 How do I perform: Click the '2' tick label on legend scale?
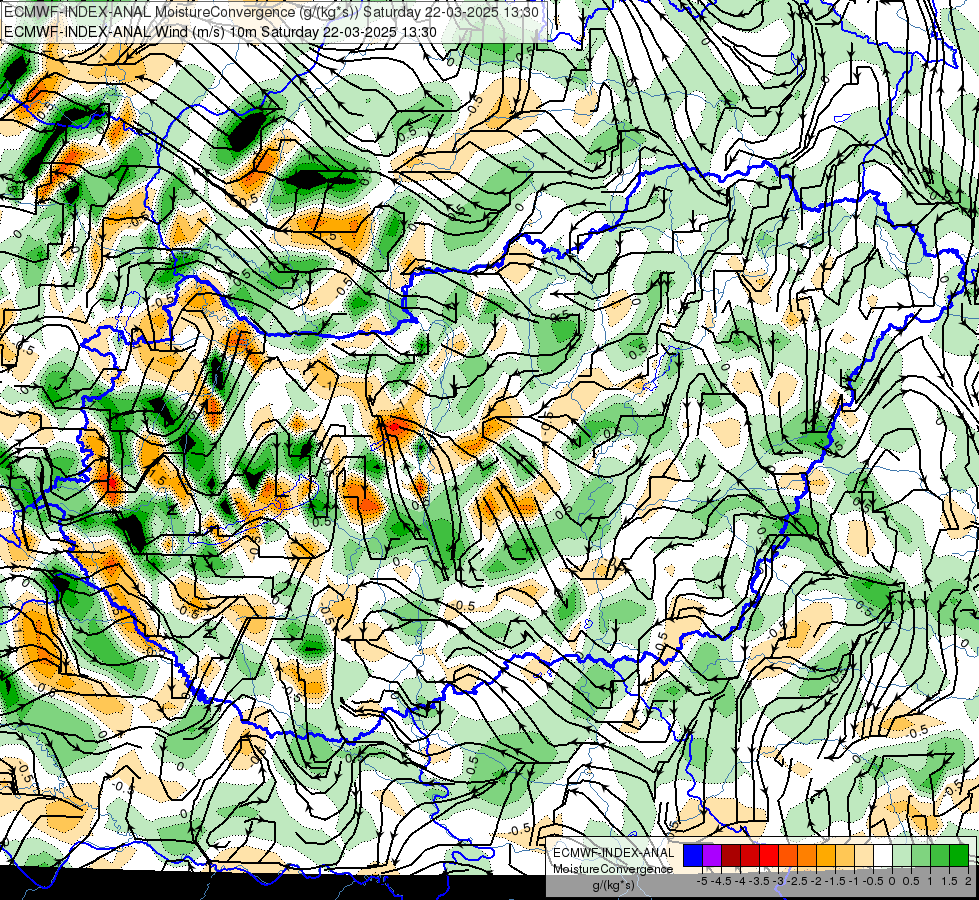[968, 881]
